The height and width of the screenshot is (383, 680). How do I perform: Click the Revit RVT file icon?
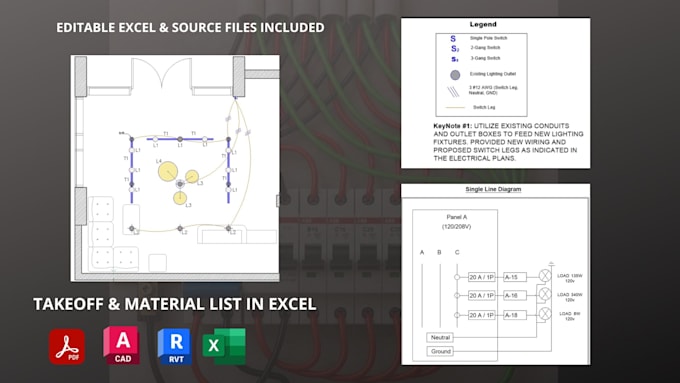tap(175, 347)
